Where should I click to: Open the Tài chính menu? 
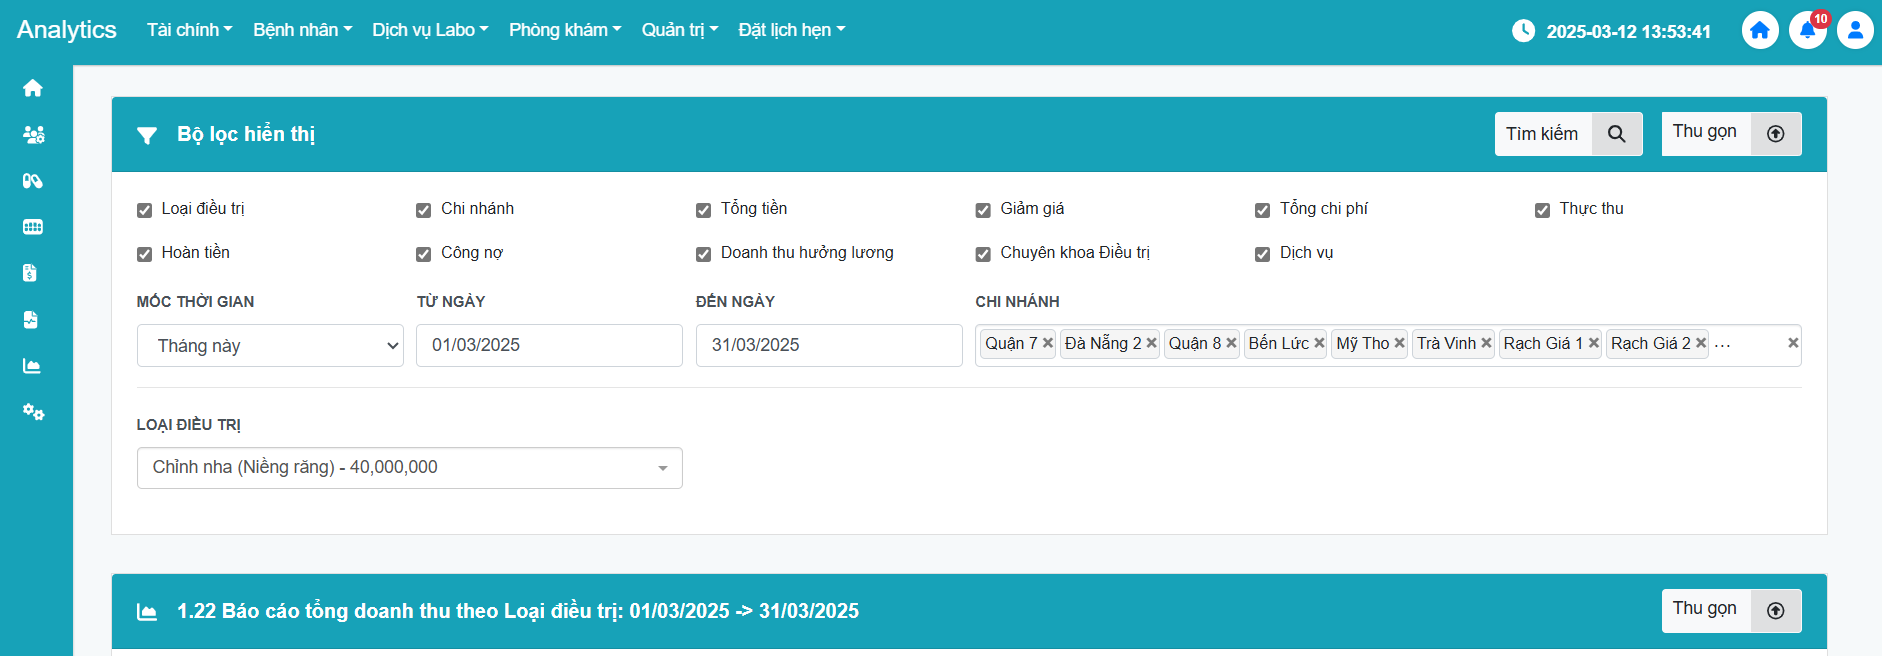click(189, 30)
